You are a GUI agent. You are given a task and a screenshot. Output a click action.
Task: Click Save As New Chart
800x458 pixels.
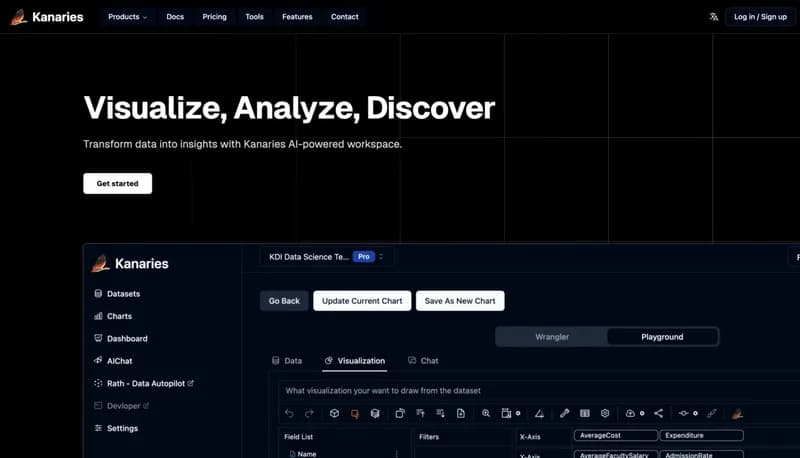(460, 301)
